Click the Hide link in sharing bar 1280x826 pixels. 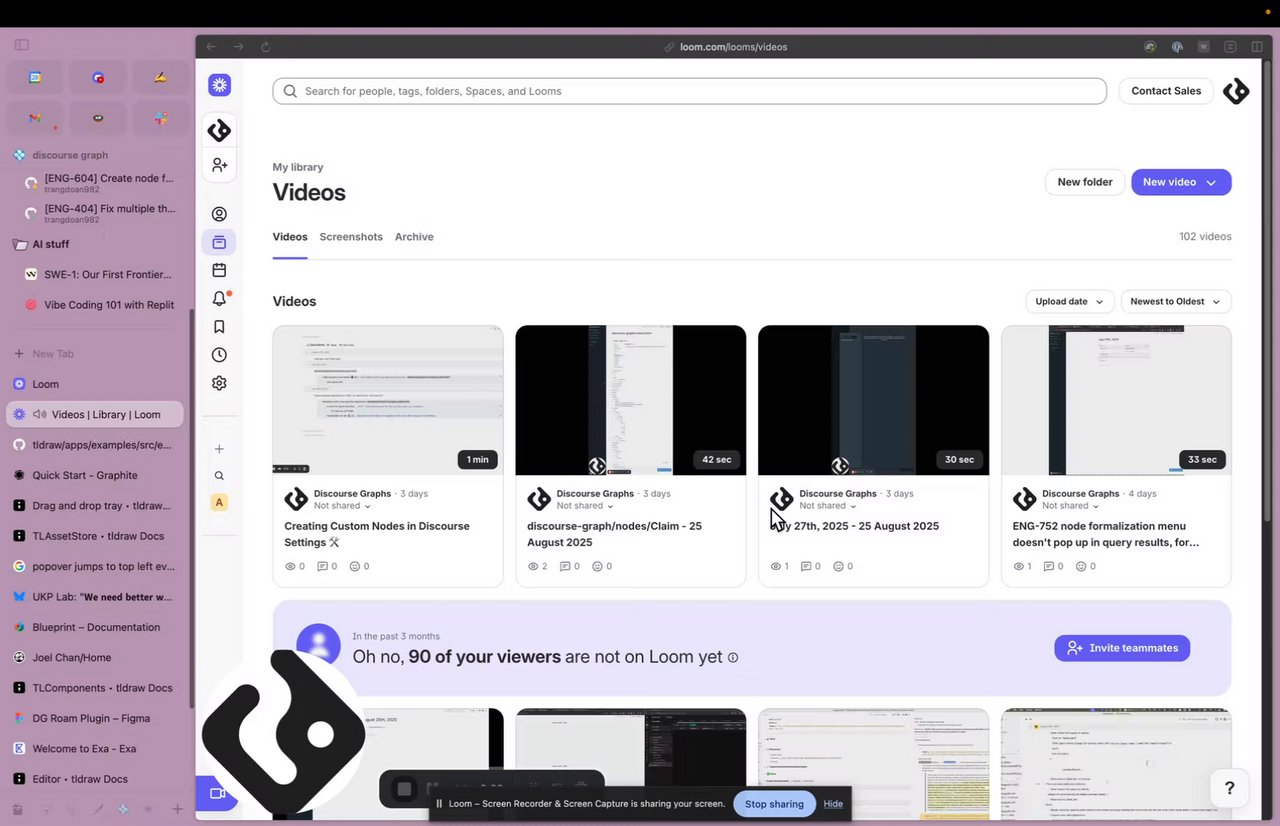pyautogui.click(x=833, y=804)
